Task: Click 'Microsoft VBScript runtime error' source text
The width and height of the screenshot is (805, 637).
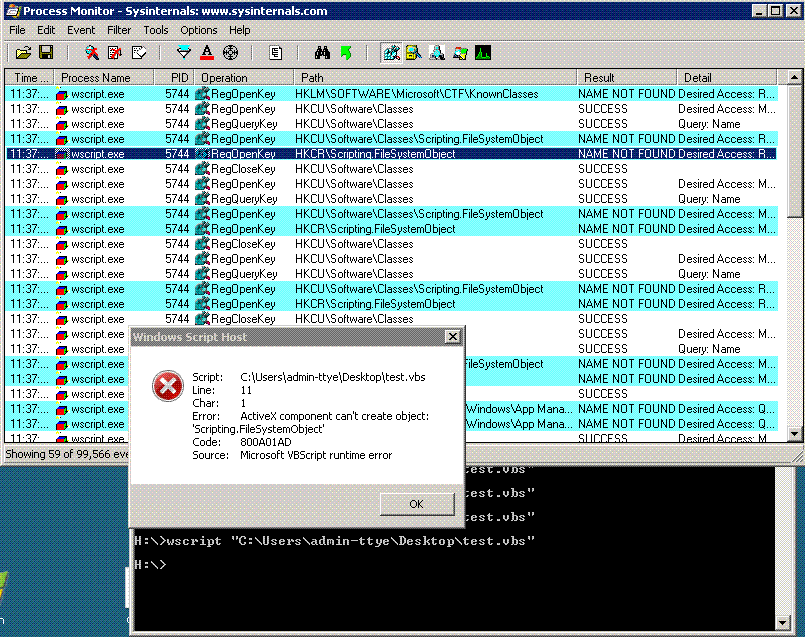Action: click(x=316, y=455)
